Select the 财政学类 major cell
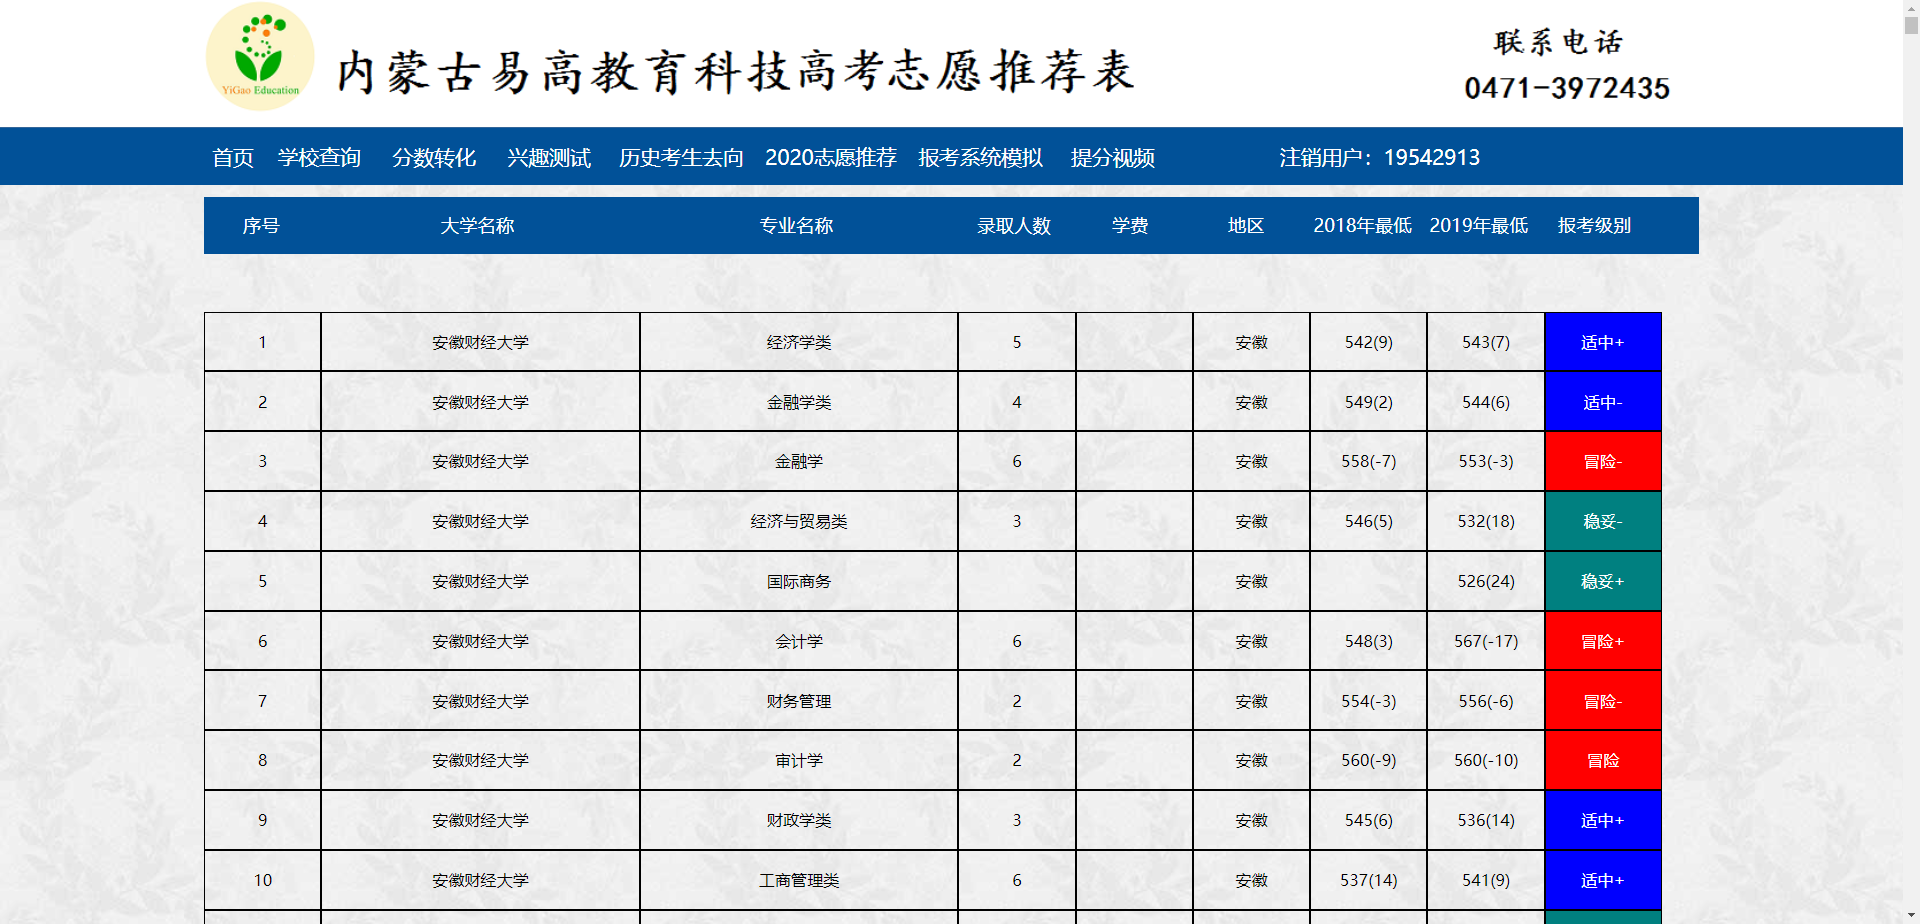 pyautogui.click(x=799, y=820)
